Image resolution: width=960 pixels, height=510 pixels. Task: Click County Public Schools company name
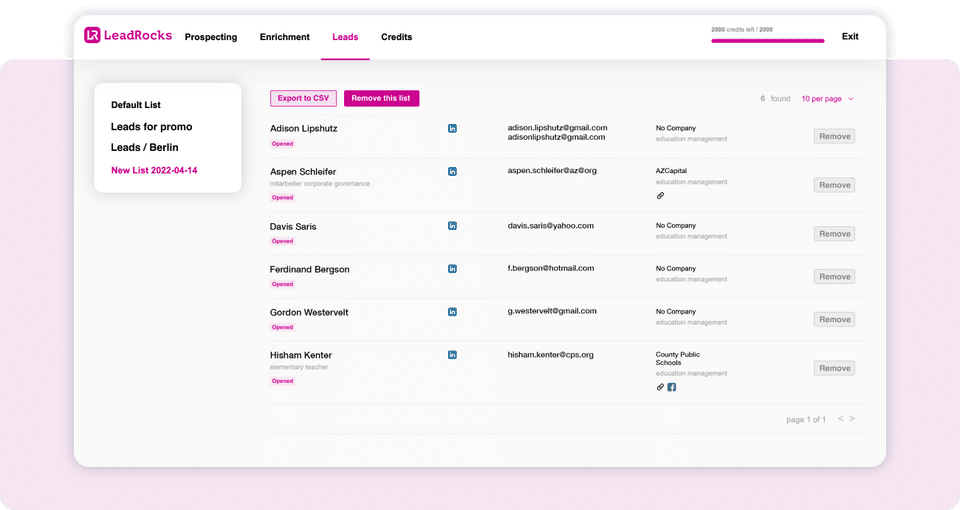(x=678, y=358)
